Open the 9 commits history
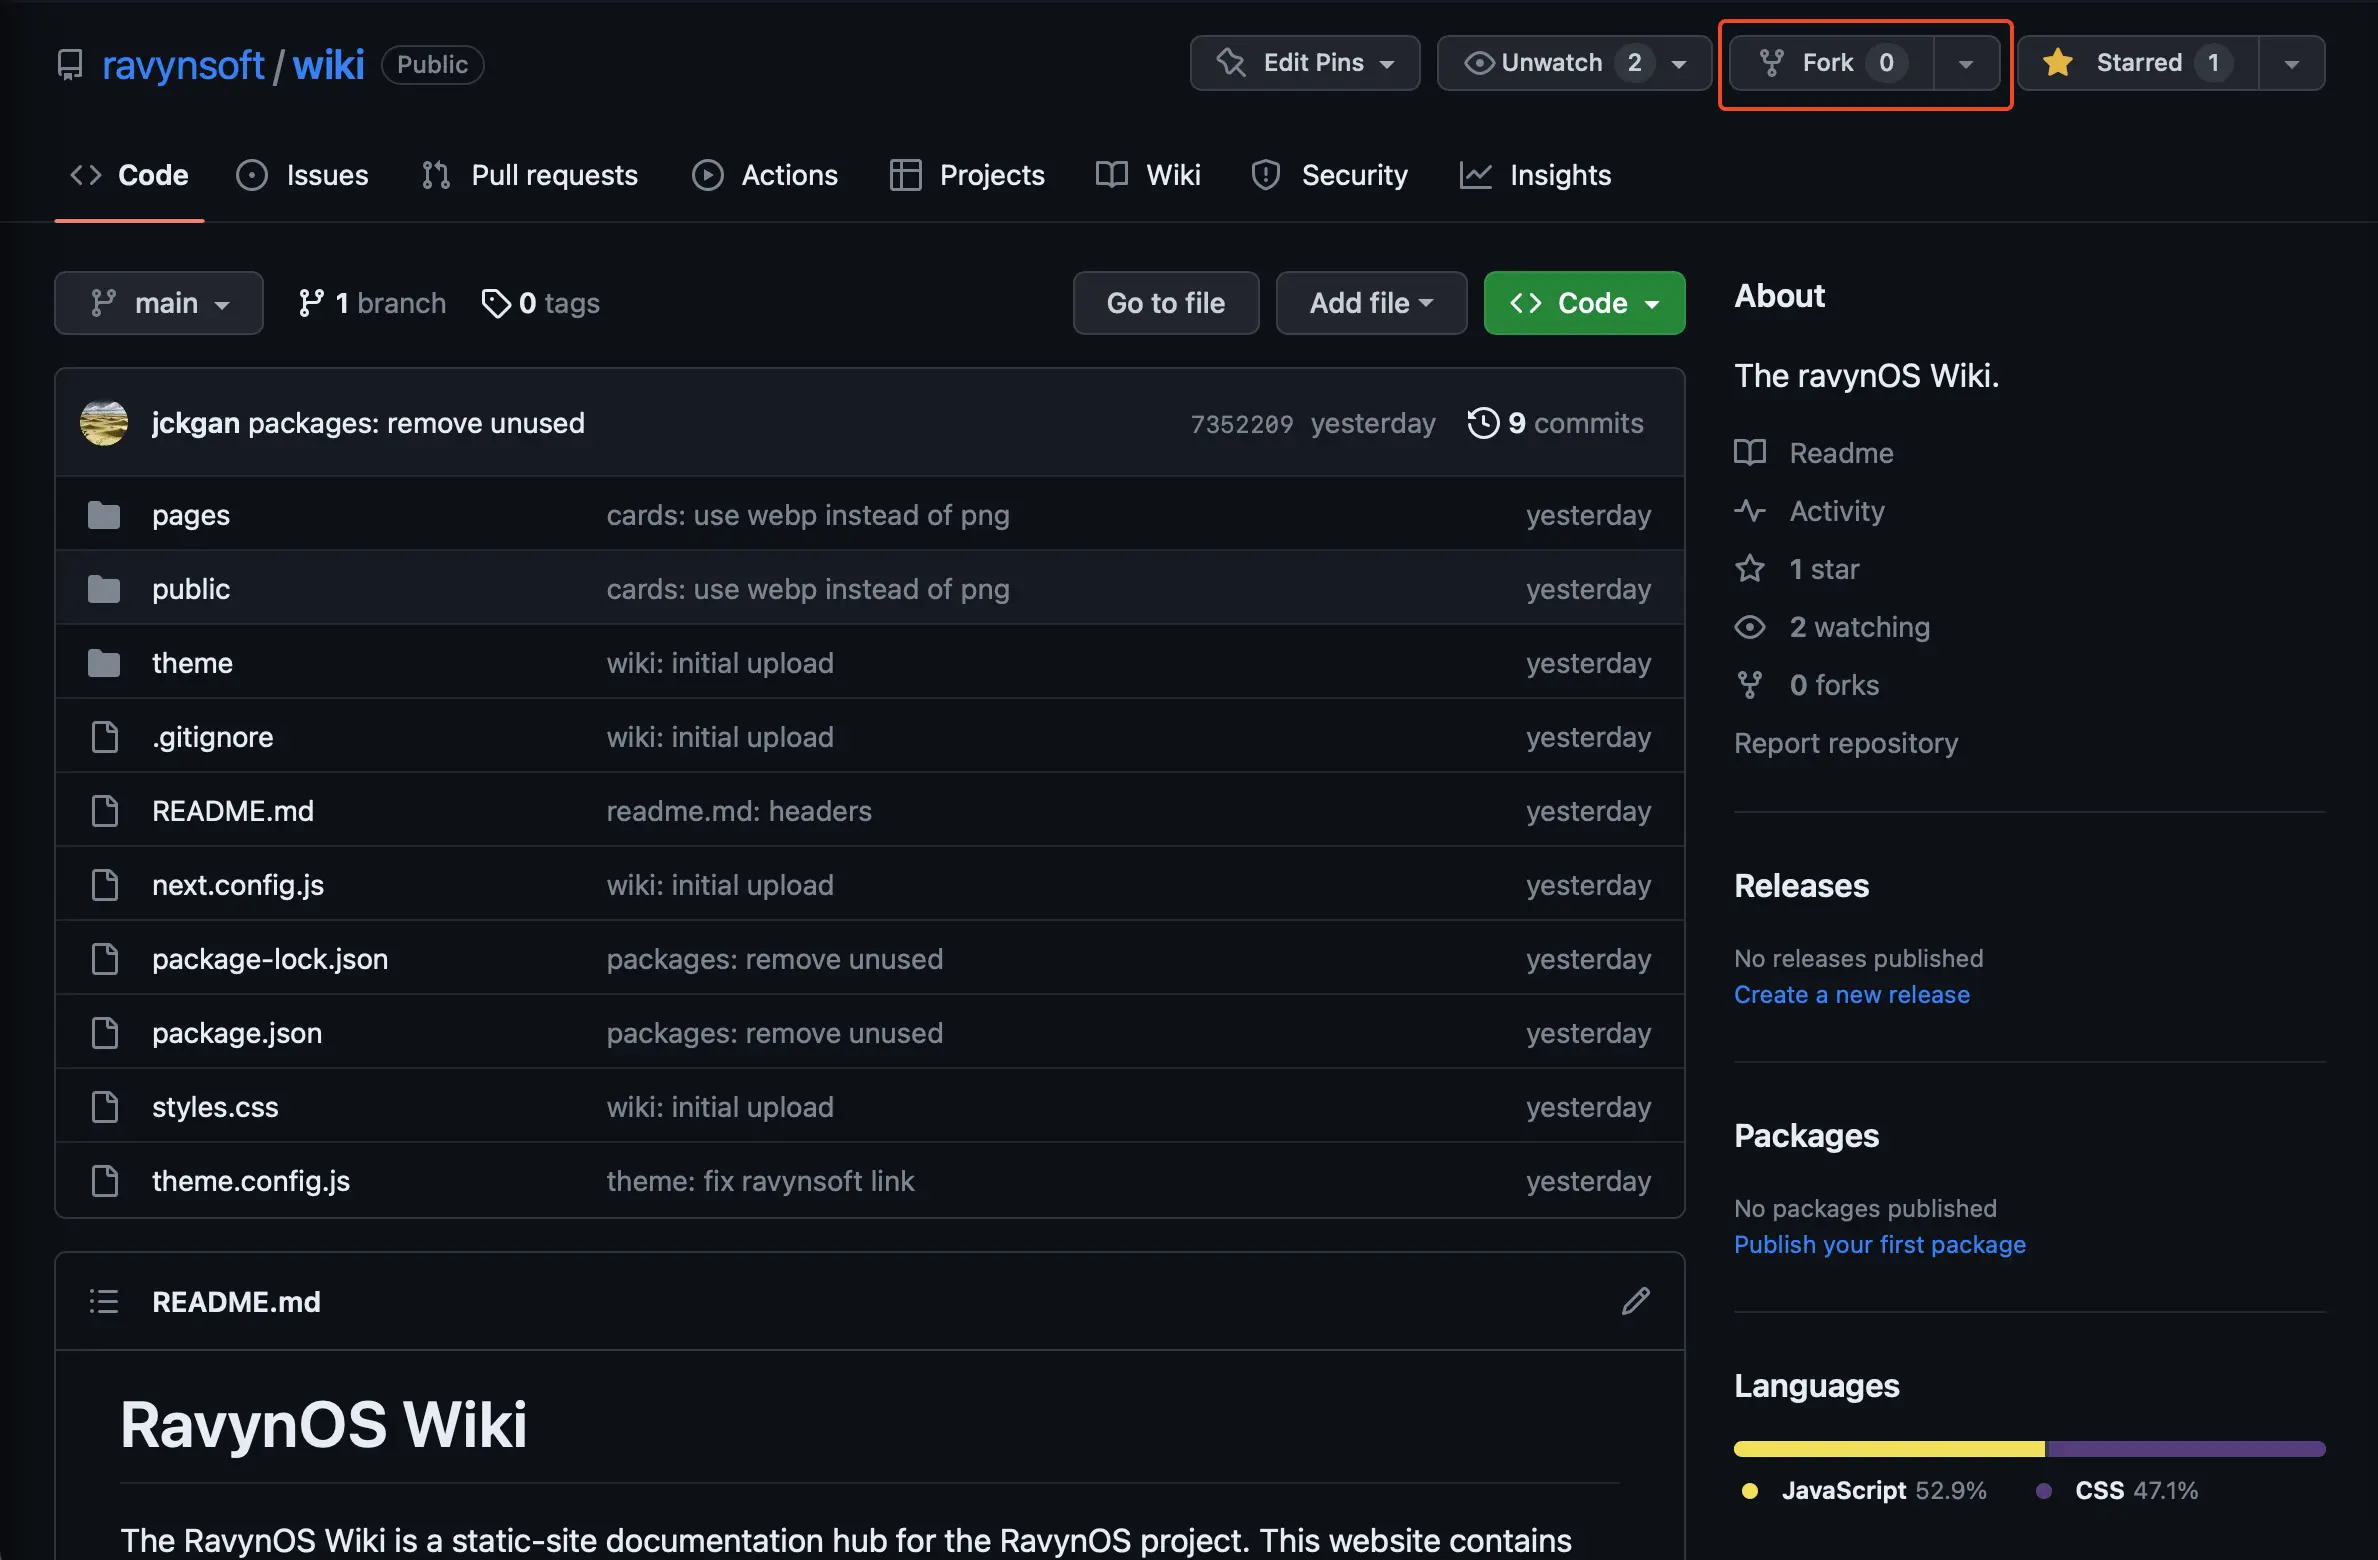Screen dimensions: 2378x1560 (1555, 423)
